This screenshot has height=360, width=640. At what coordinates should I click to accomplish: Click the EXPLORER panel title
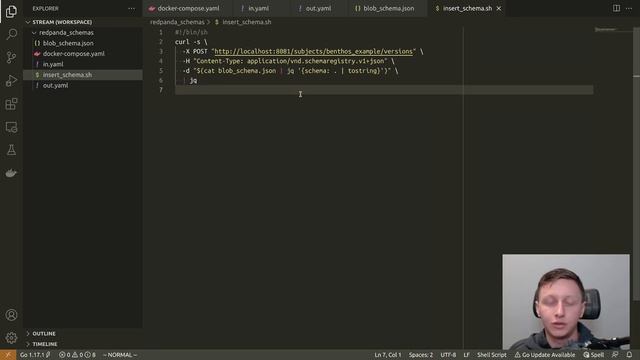(45, 9)
